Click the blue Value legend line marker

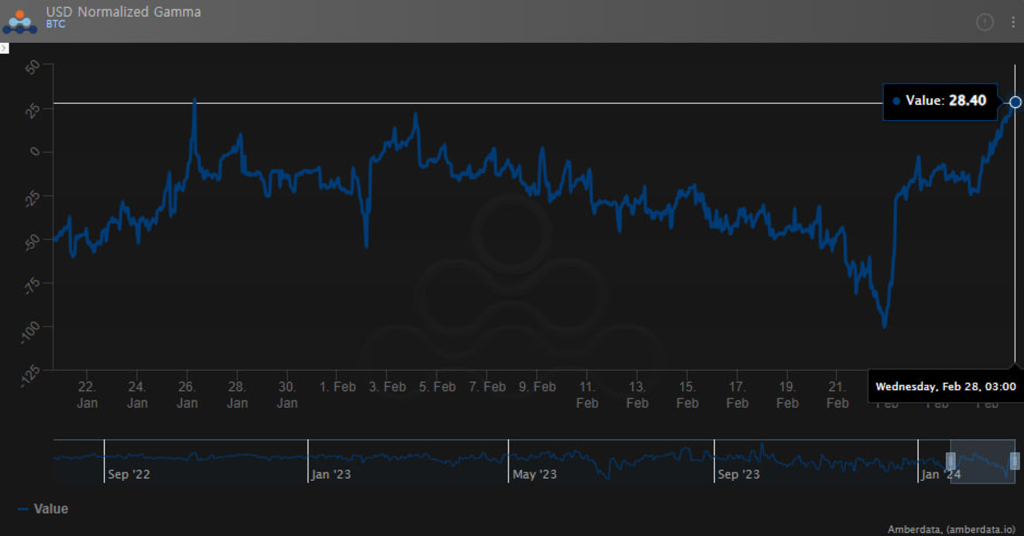24,509
